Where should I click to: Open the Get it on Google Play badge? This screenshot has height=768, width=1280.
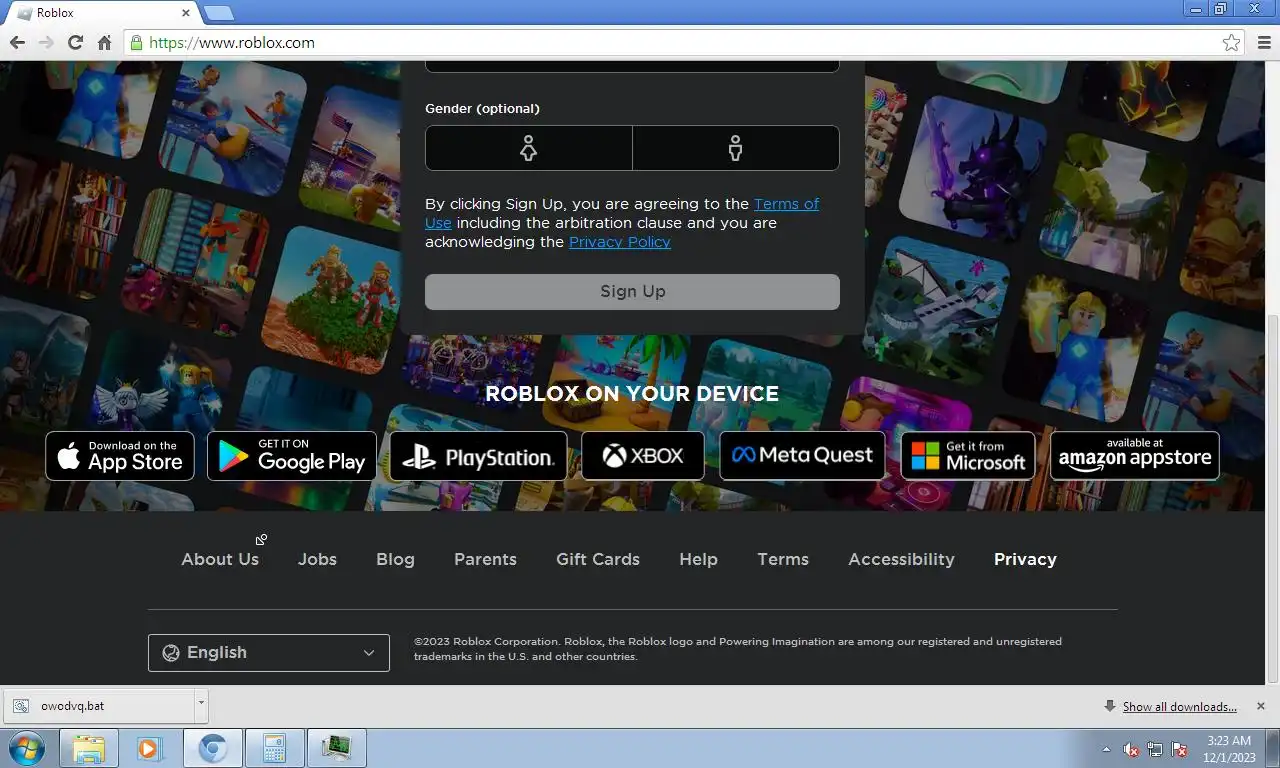292,456
